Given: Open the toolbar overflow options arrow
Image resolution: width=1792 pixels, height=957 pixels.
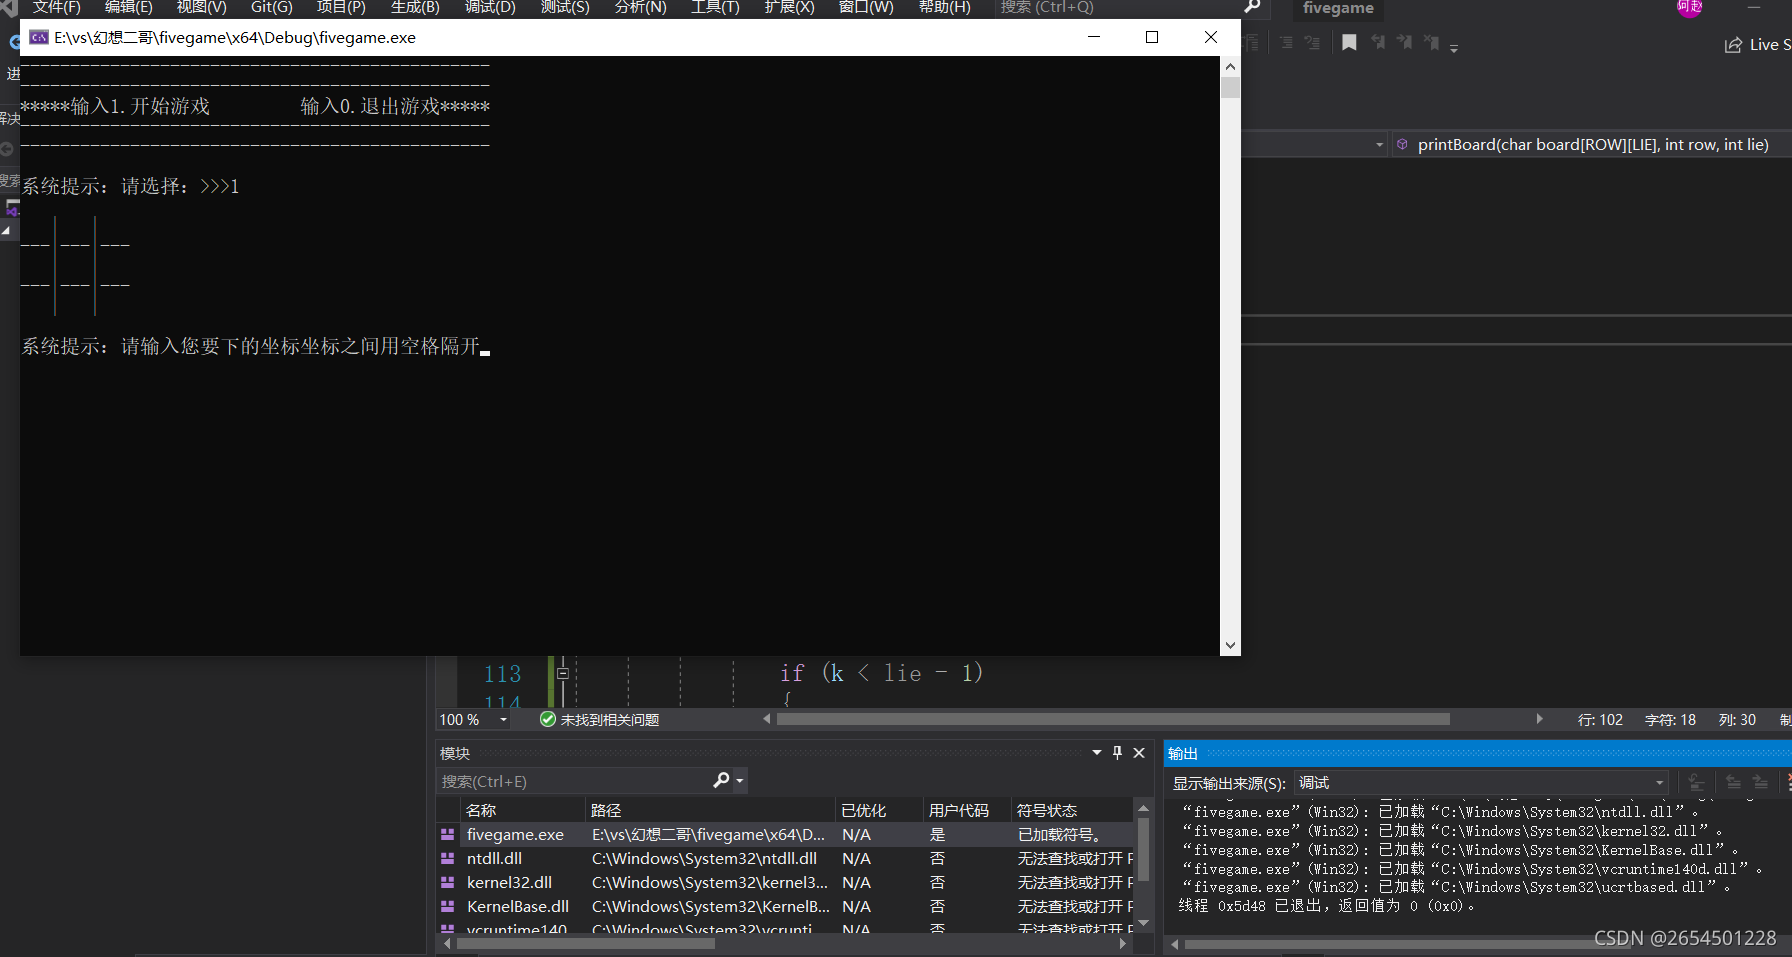Looking at the screenshot, I should click(1454, 46).
